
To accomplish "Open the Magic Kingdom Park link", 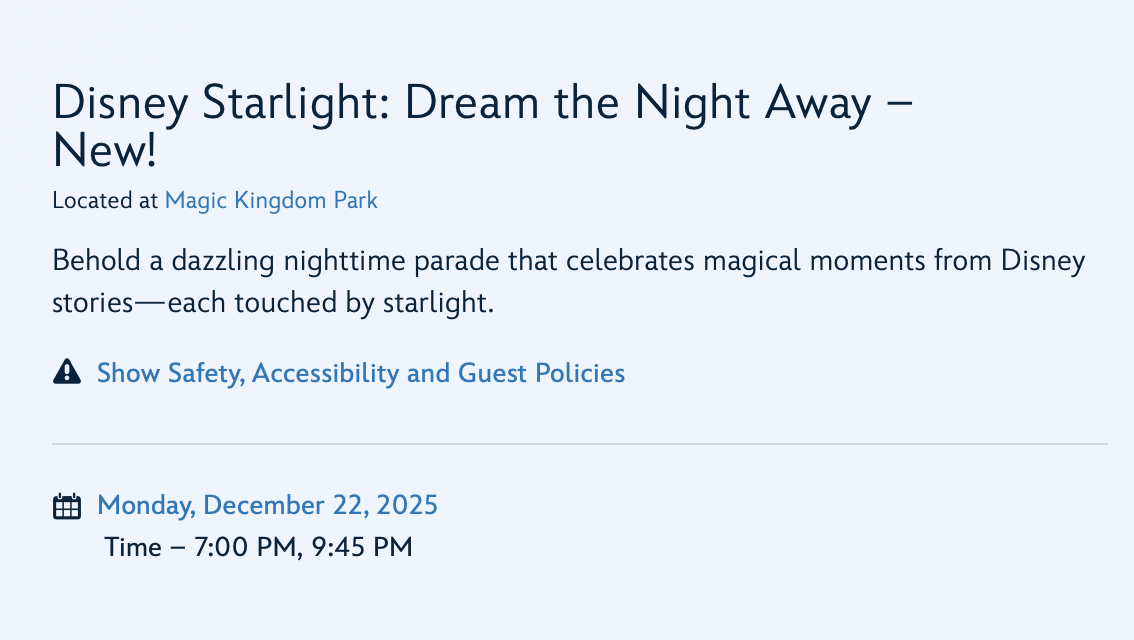I will 271,200.
